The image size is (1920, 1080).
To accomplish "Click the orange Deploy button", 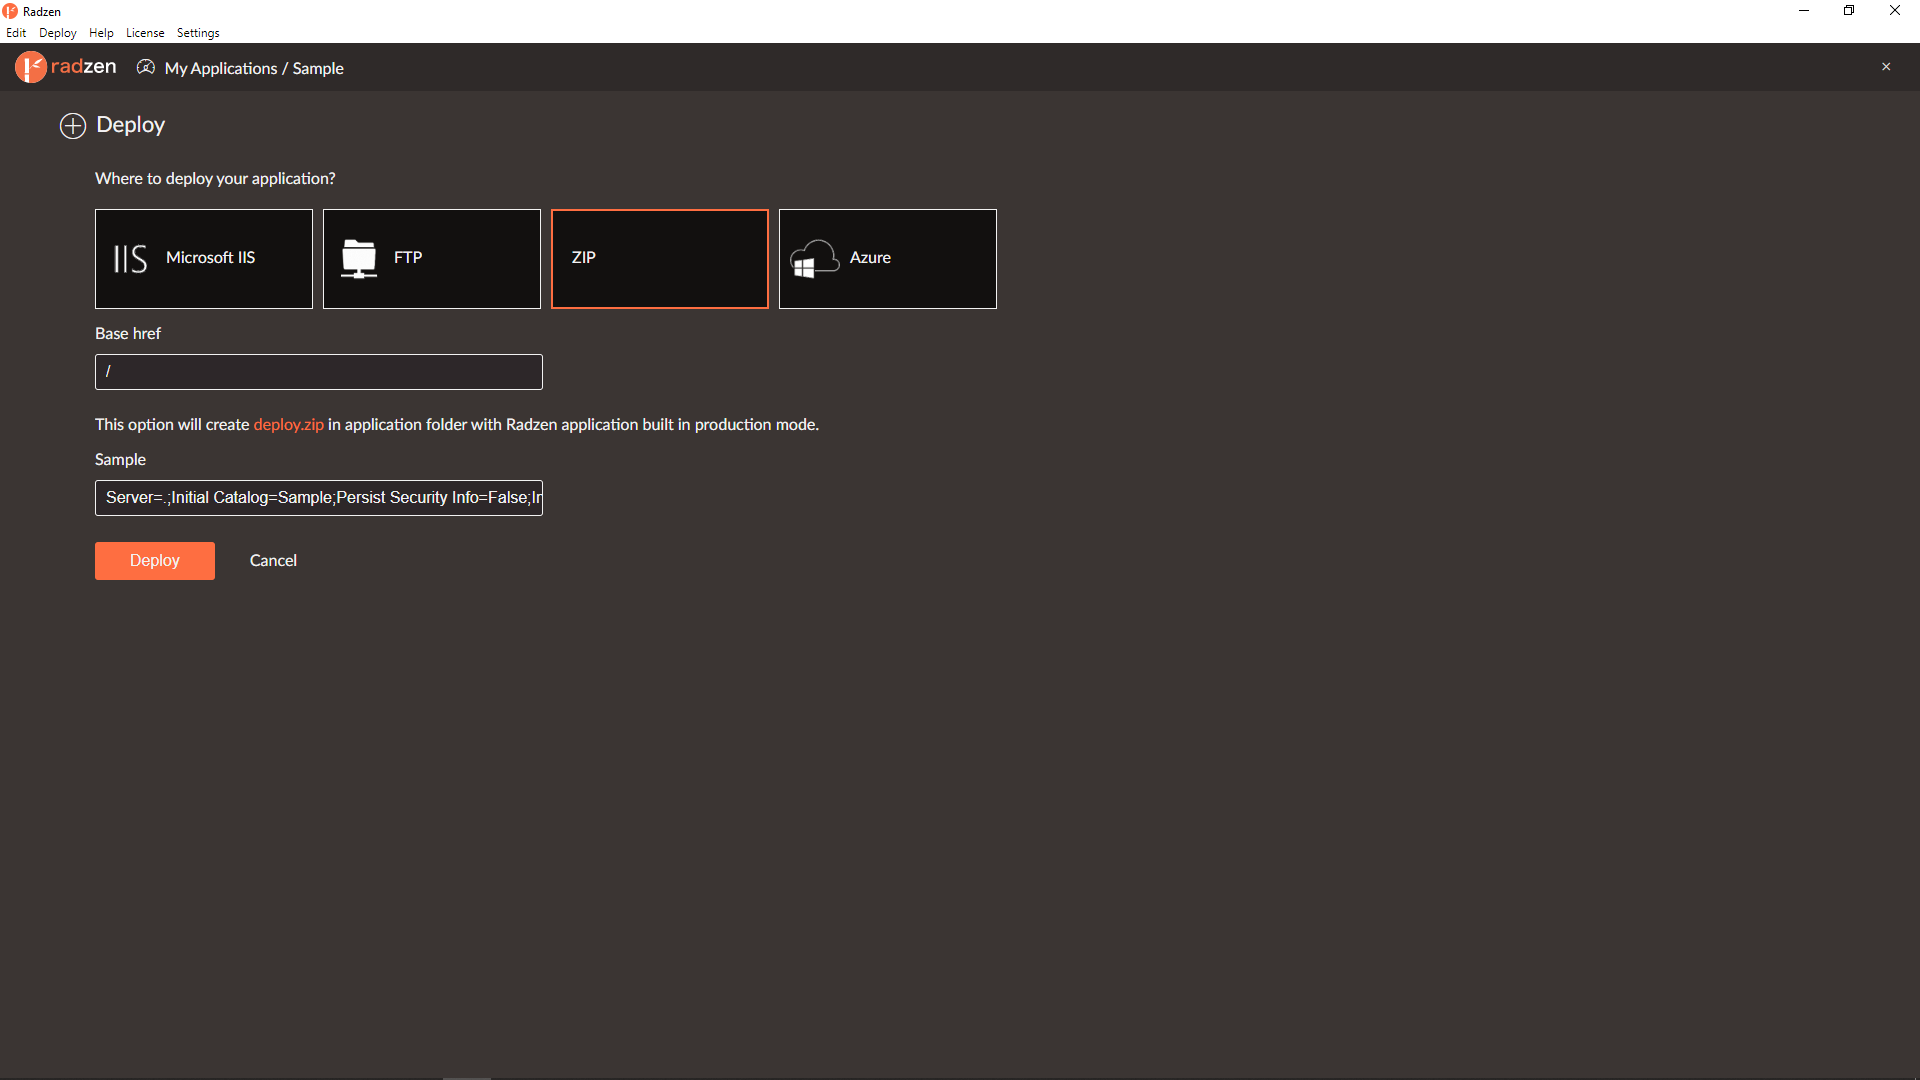I will 155,561.
